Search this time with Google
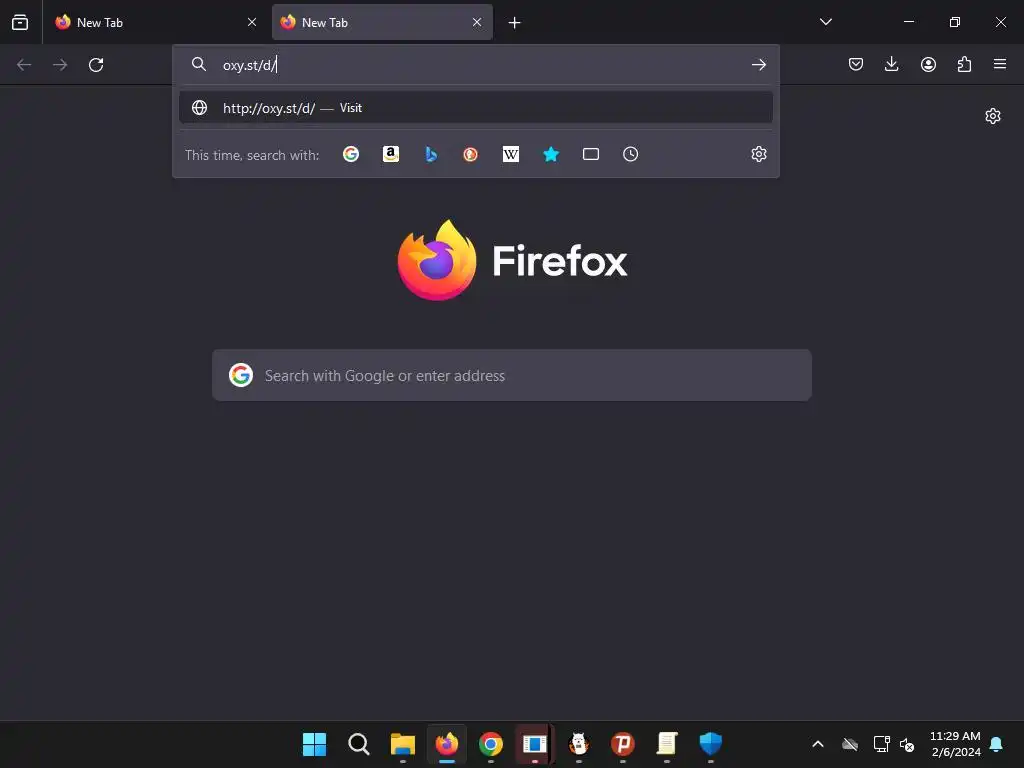 pyautogui.click(x=351, y=154)
